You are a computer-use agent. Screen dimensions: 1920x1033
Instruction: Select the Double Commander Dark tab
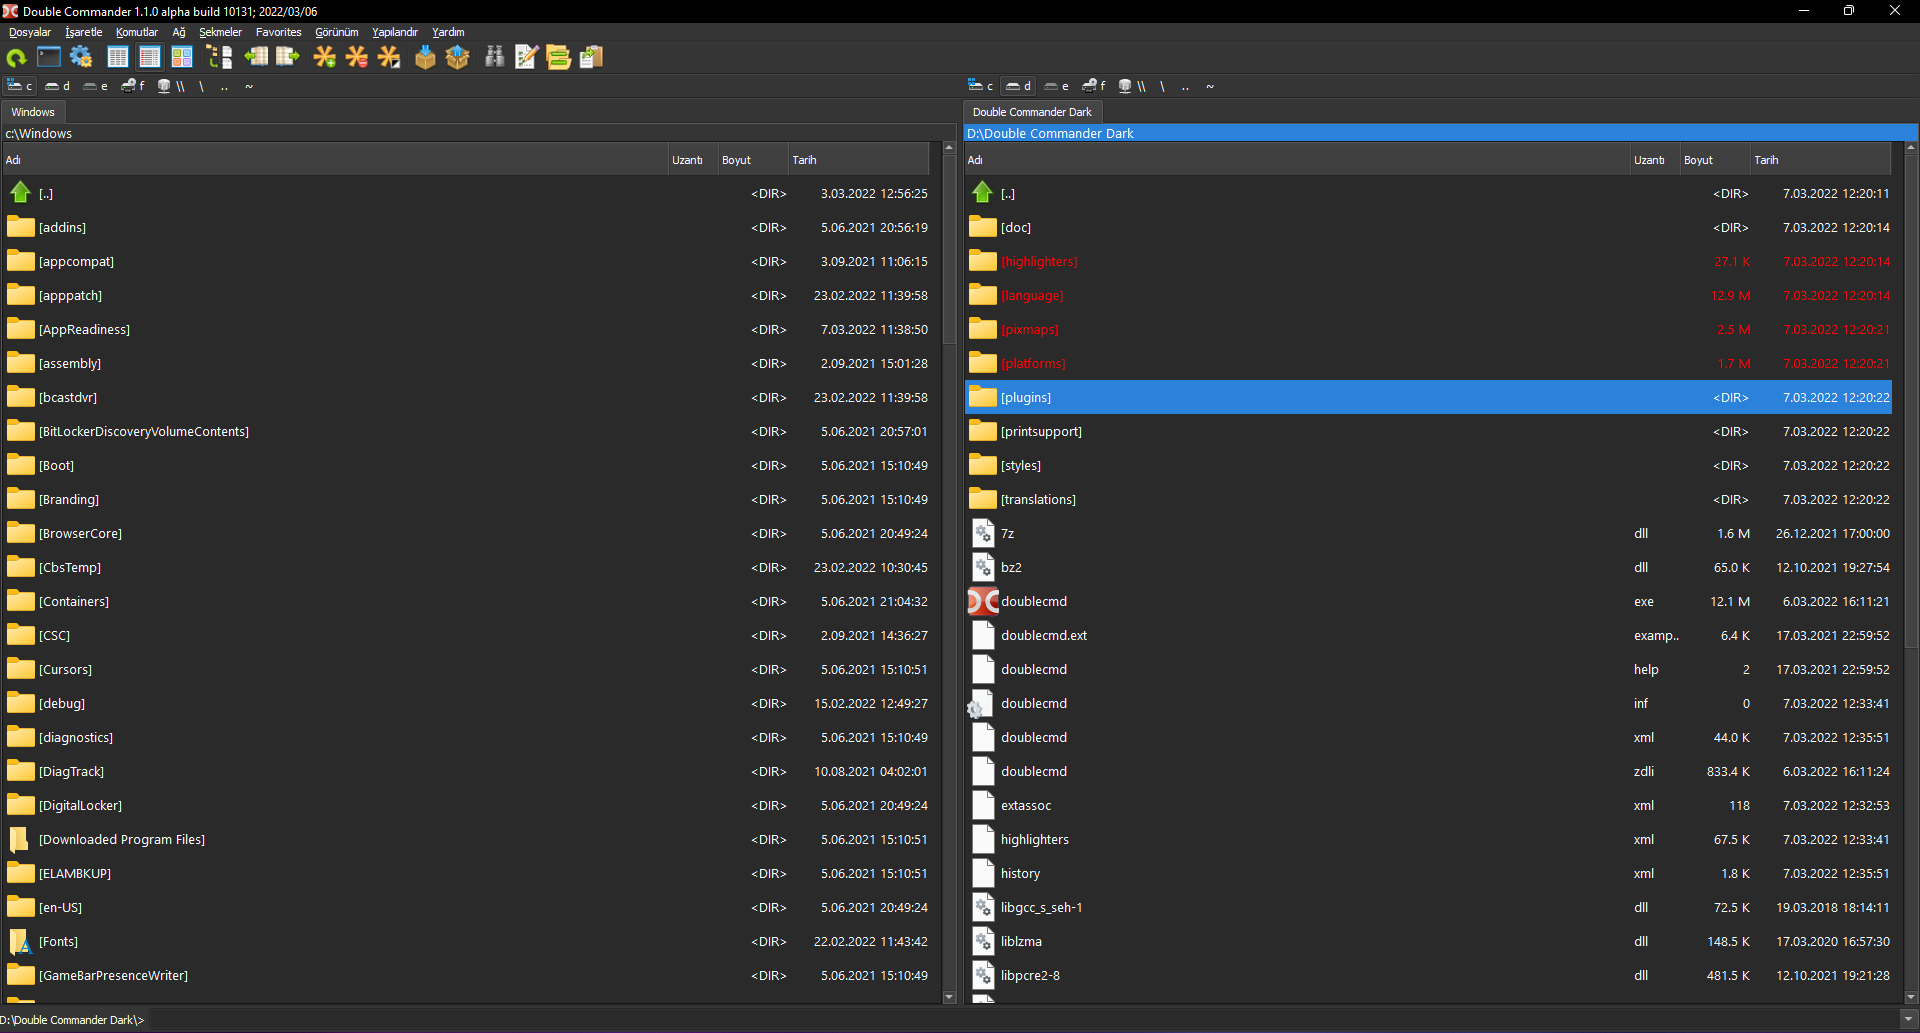(x=1032, y=112)
